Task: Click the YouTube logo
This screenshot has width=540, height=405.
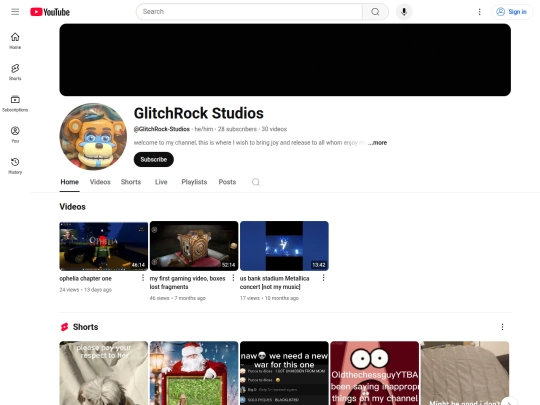Action: [x=50, y=12]
